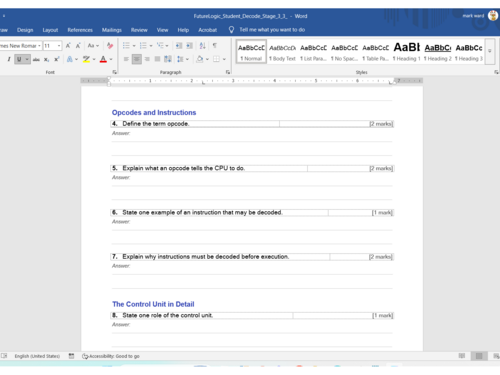The width and height of the screenshot is (500, 375).
Task: Toggle underline formatting
Action: (x=19, y=59)
